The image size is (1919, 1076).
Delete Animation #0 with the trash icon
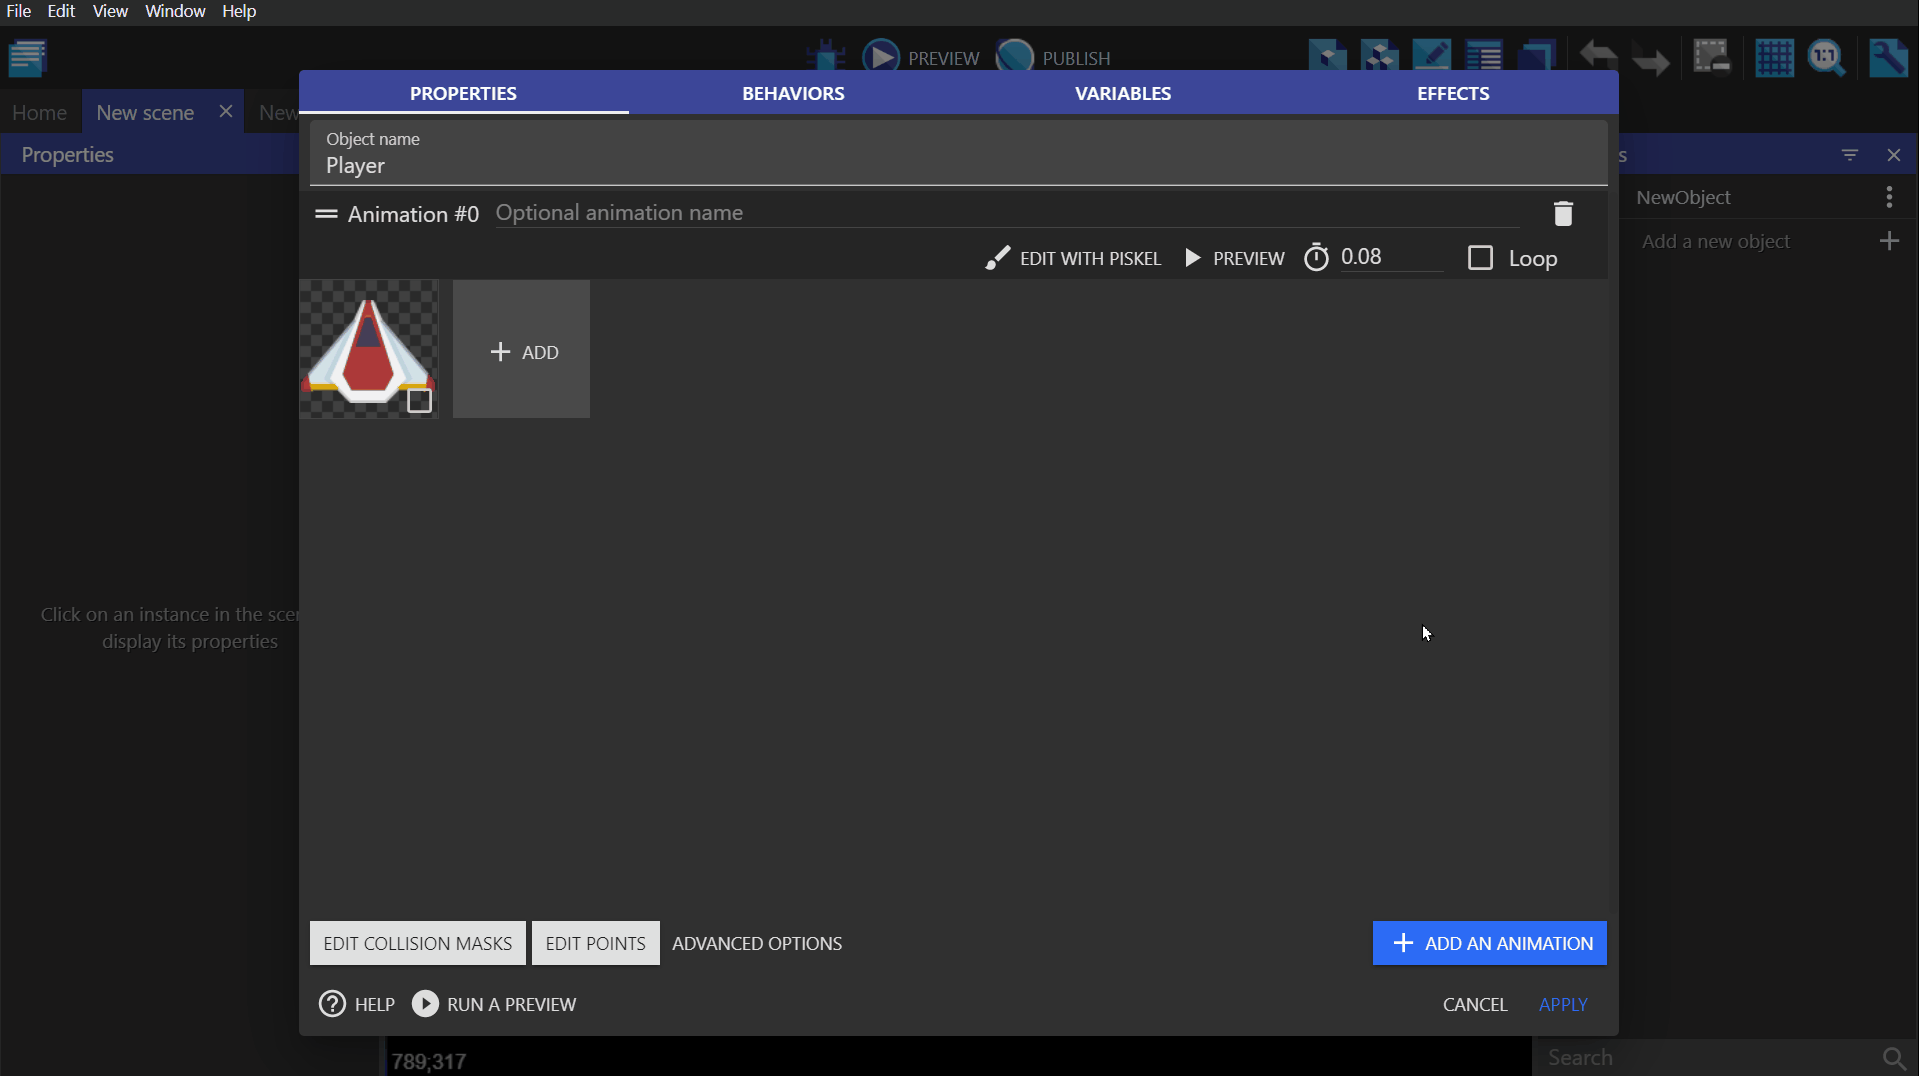(1563, 213)
